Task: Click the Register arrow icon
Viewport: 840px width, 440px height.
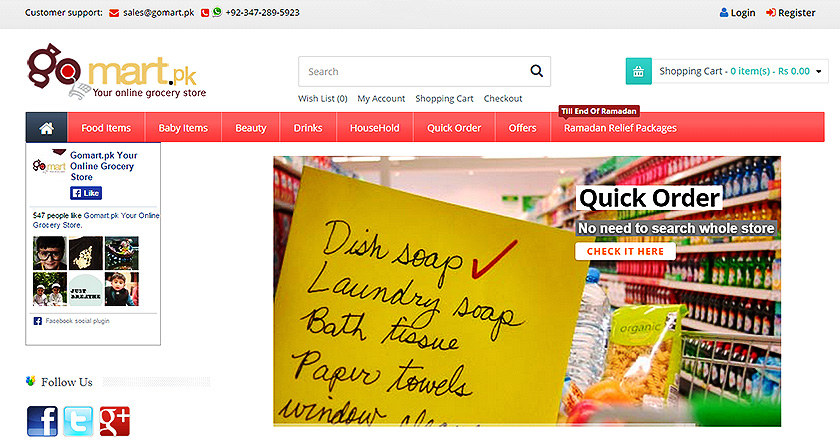Action: (771, 12)
